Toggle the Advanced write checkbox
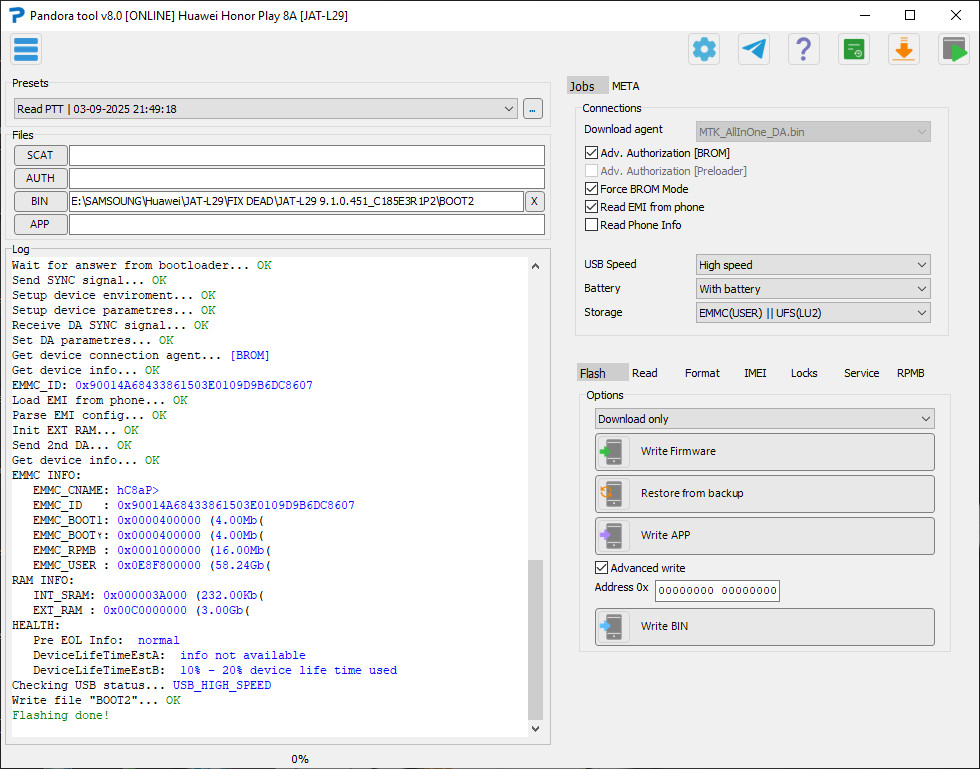This screenshot has height=769, width=980. [x=601, y=568]
